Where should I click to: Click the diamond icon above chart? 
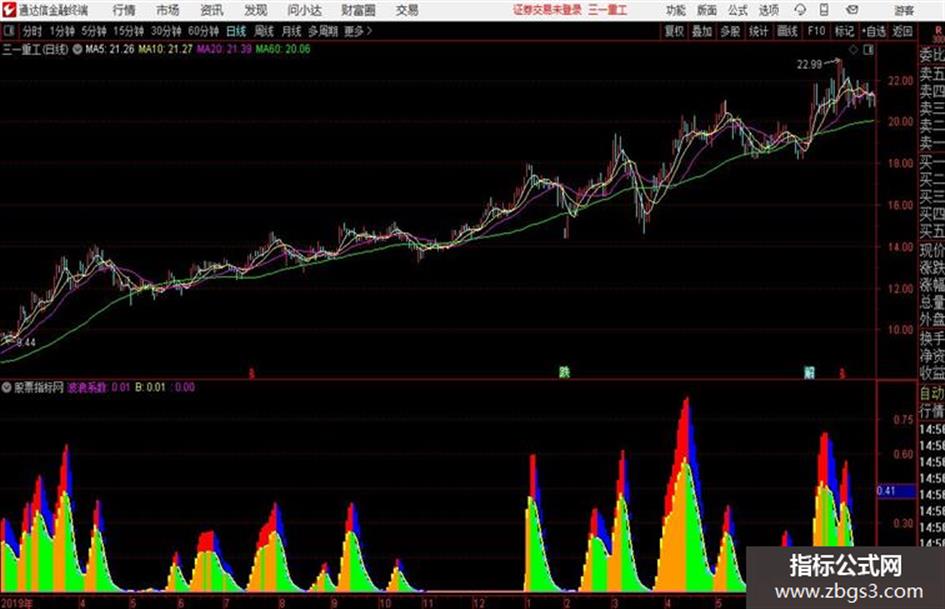853,50
